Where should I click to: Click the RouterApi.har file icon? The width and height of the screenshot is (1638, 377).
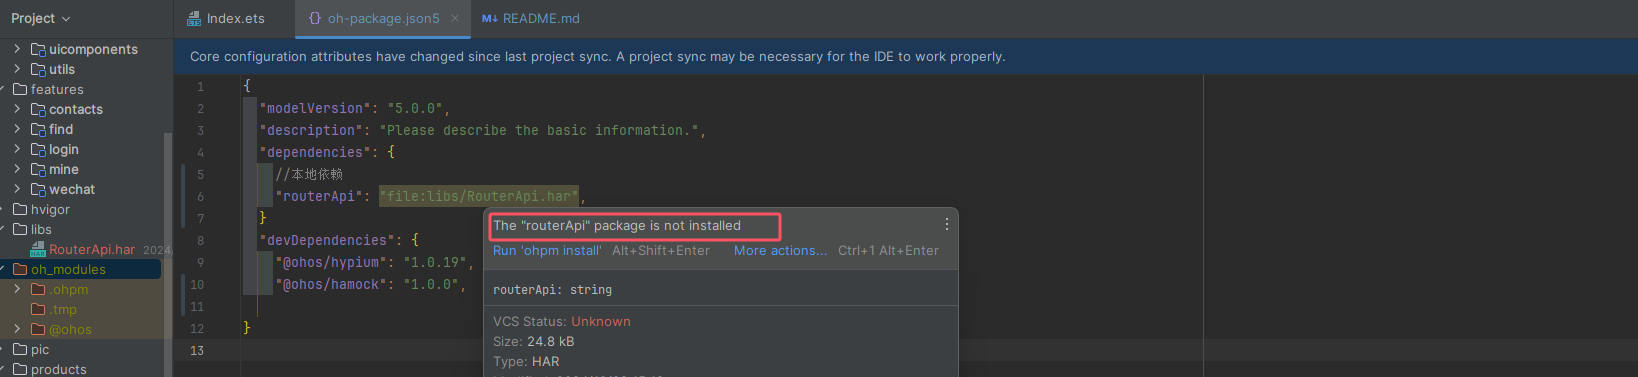(x=38, y=249)
